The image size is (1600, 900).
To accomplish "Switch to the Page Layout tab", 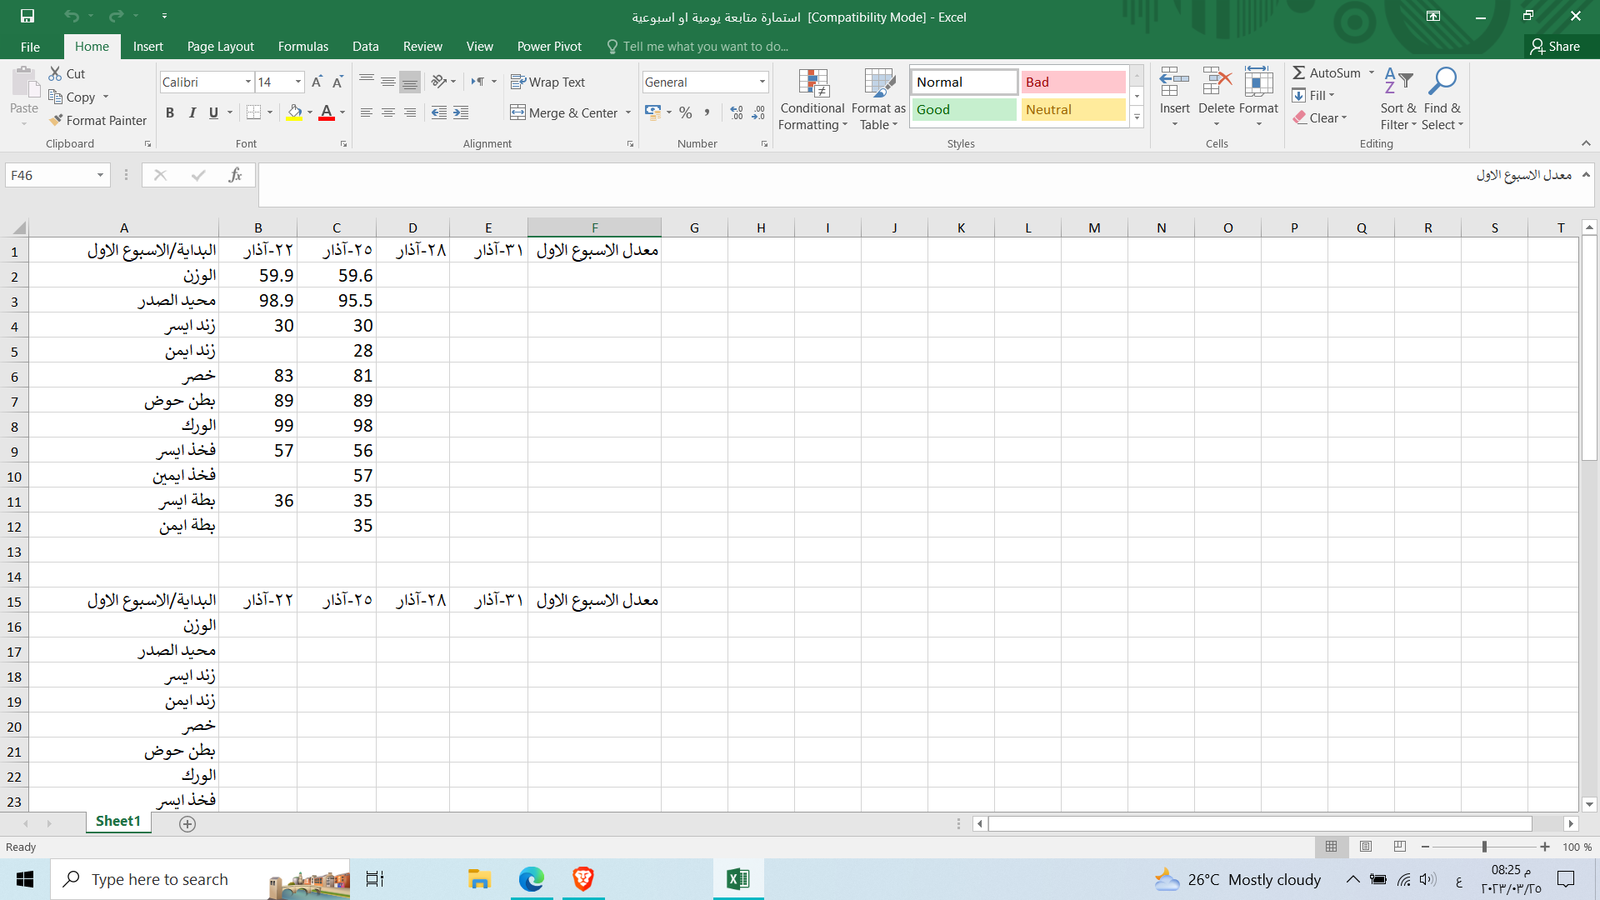I will (220, 46).
